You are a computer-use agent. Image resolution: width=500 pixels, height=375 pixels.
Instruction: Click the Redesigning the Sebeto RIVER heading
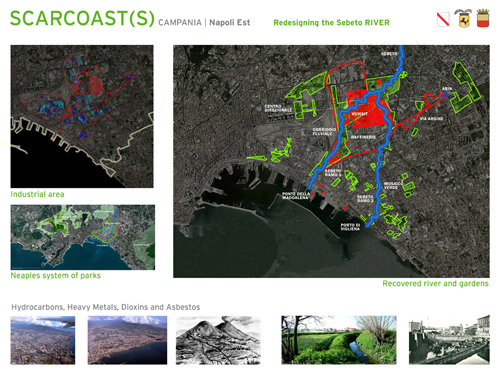331,23
